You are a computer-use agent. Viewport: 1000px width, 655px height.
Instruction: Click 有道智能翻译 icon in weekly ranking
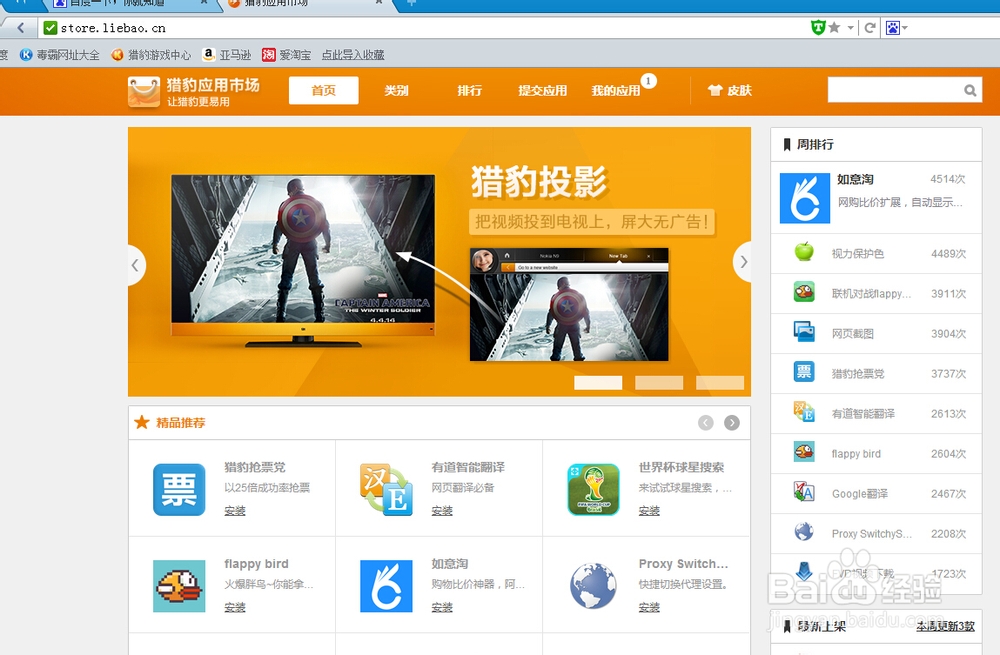pos(804,412)
